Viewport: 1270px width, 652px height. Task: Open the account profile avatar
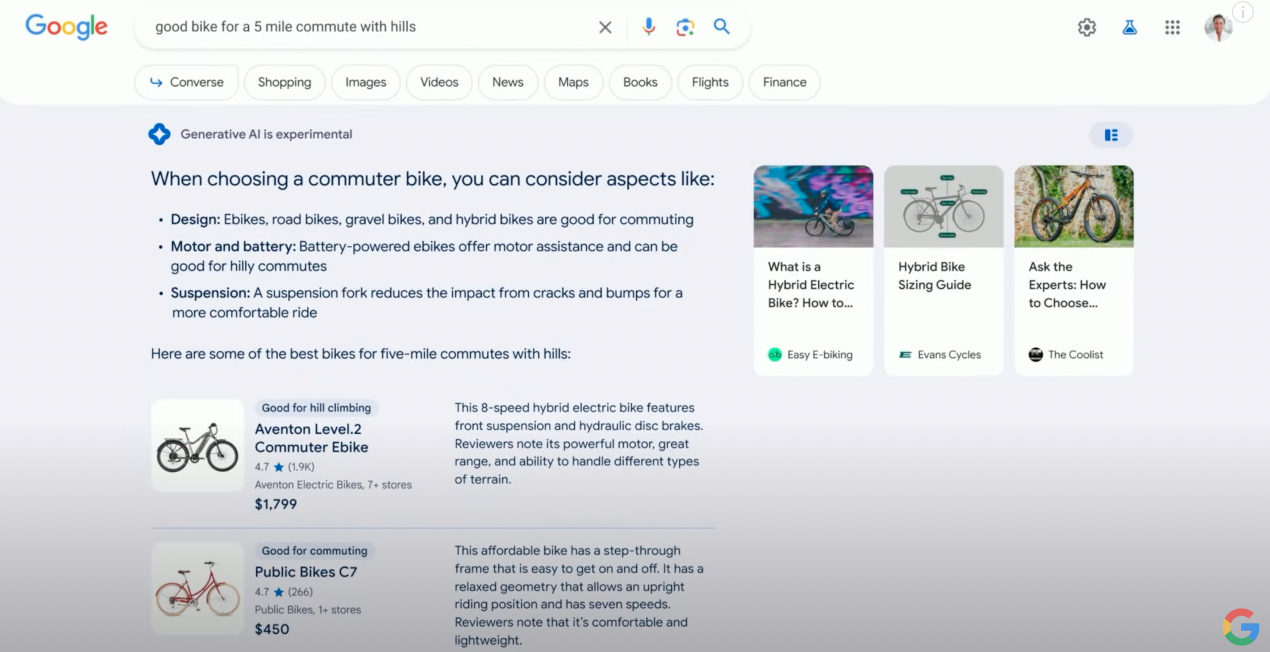(1218, 27)
